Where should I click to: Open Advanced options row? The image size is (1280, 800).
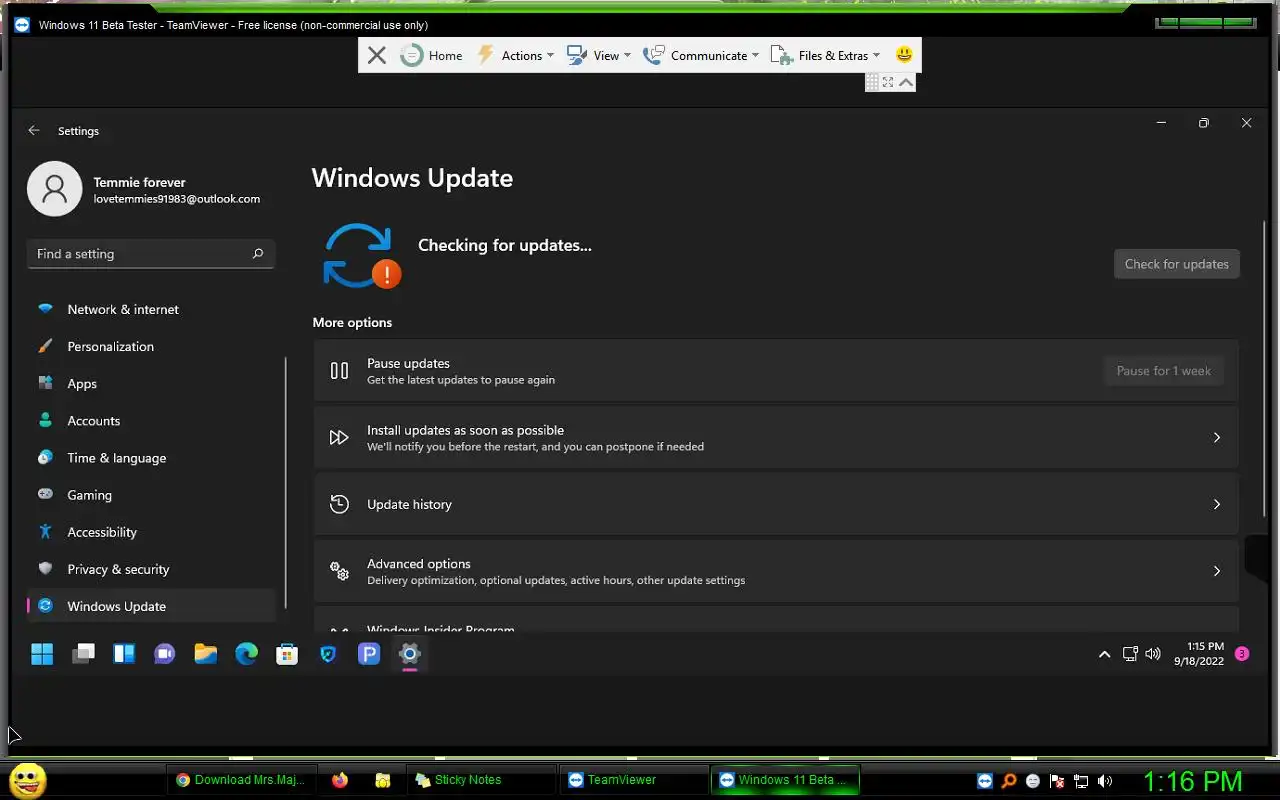point(776,571)
